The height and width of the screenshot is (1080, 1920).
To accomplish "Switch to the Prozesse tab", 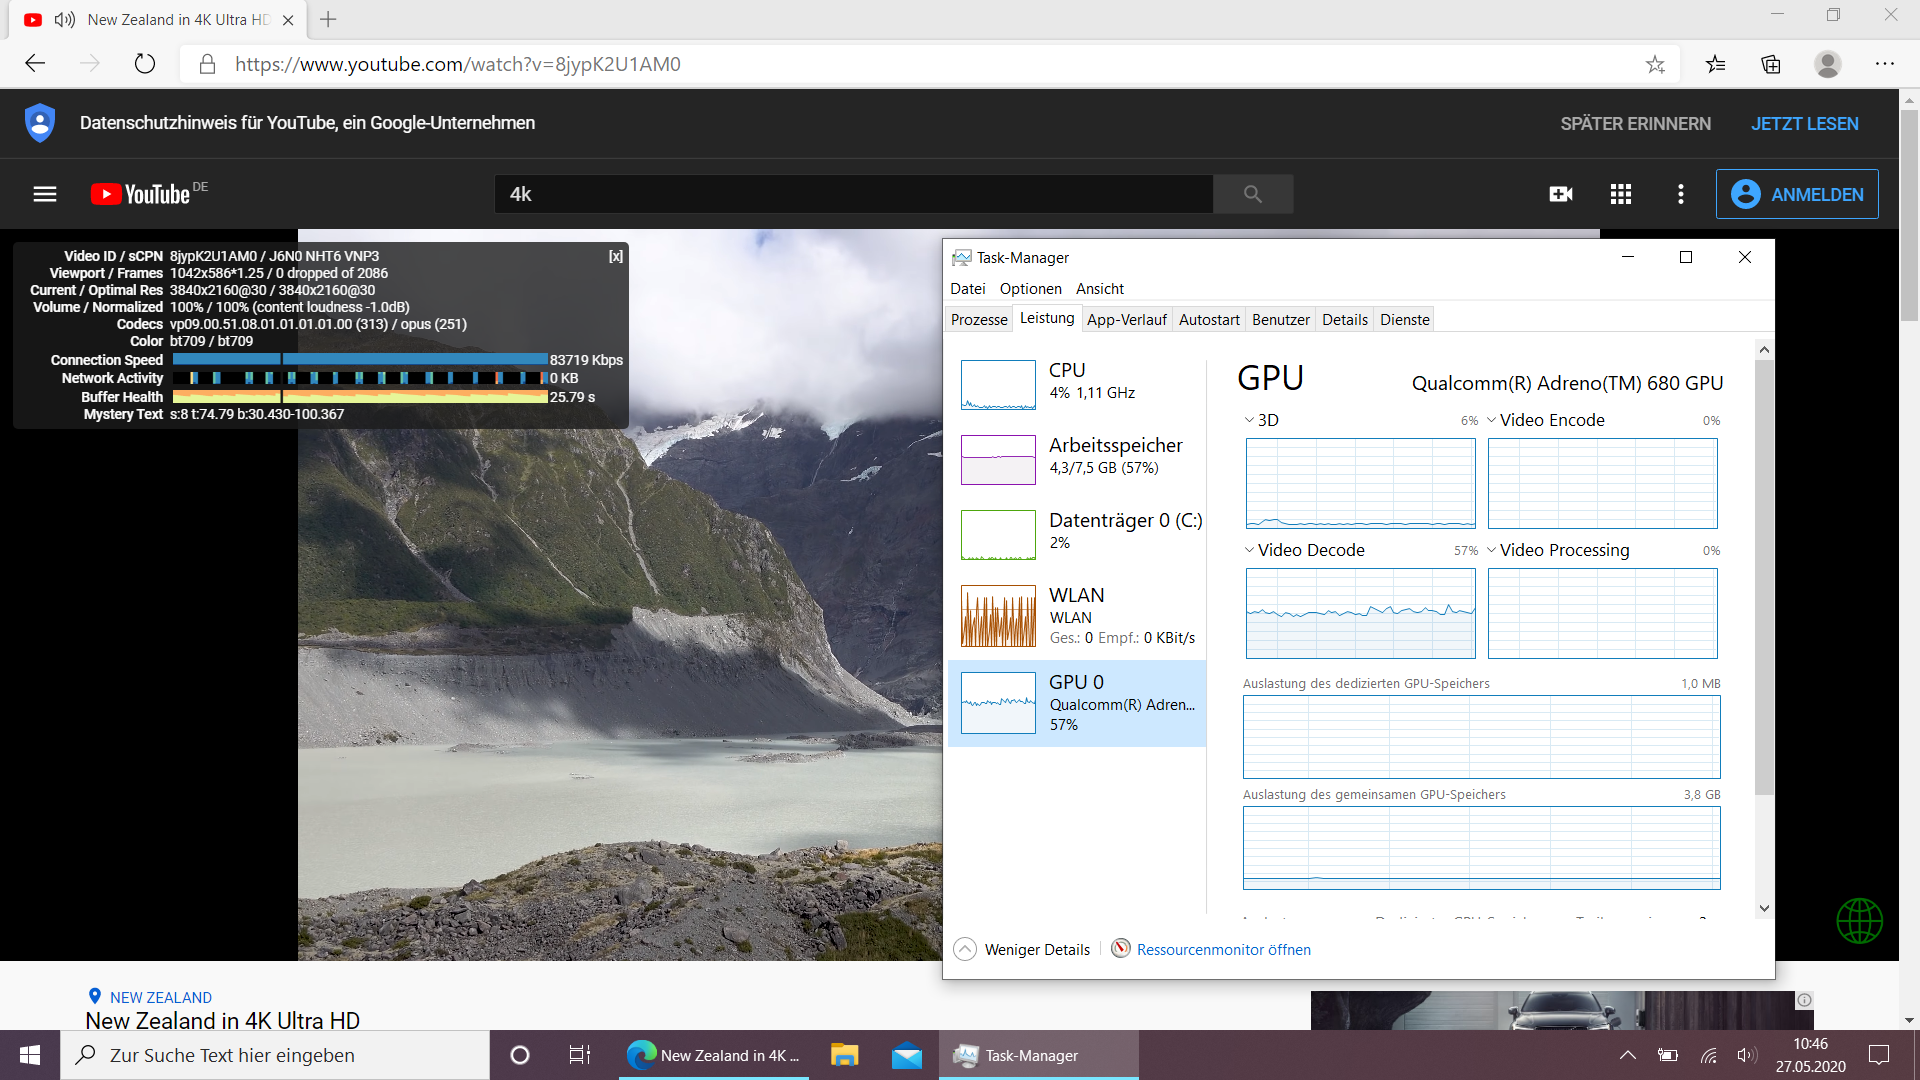I will [979, 320].
